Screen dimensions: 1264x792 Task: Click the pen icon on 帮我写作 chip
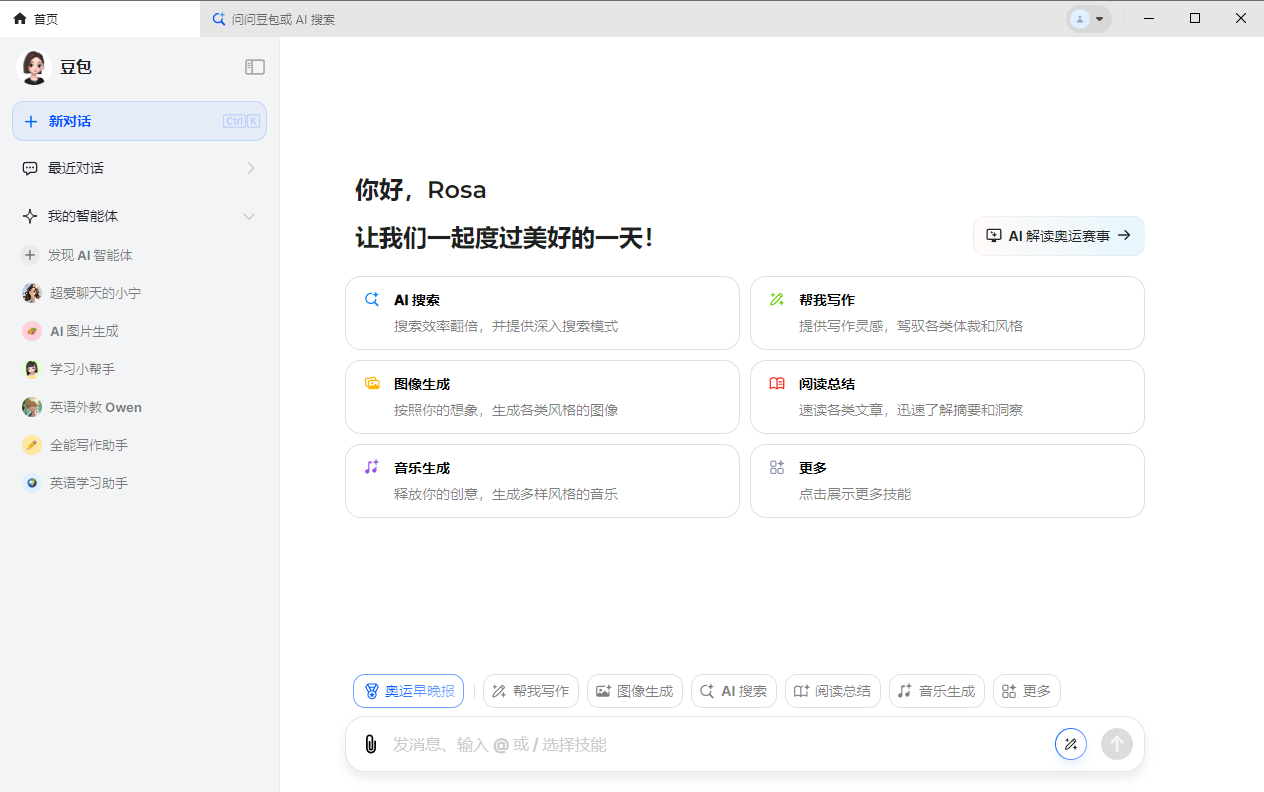497,690
